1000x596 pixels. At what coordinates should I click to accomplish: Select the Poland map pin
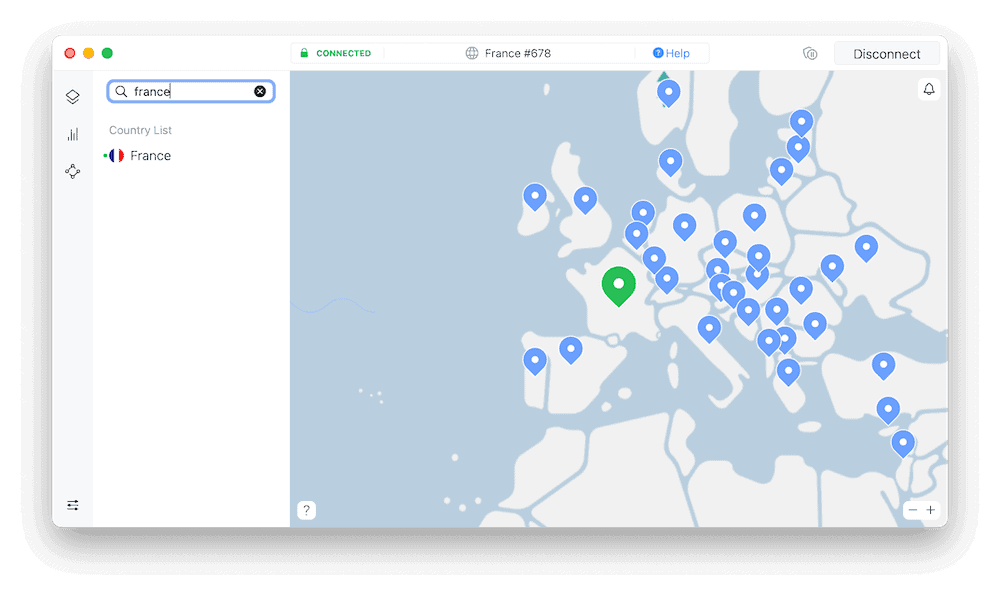[754, 217]
